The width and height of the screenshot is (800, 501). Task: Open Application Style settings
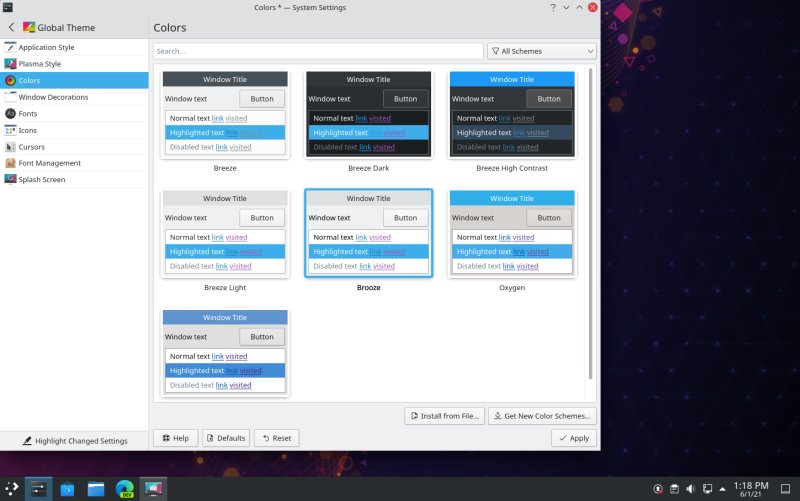coord(74,47)
